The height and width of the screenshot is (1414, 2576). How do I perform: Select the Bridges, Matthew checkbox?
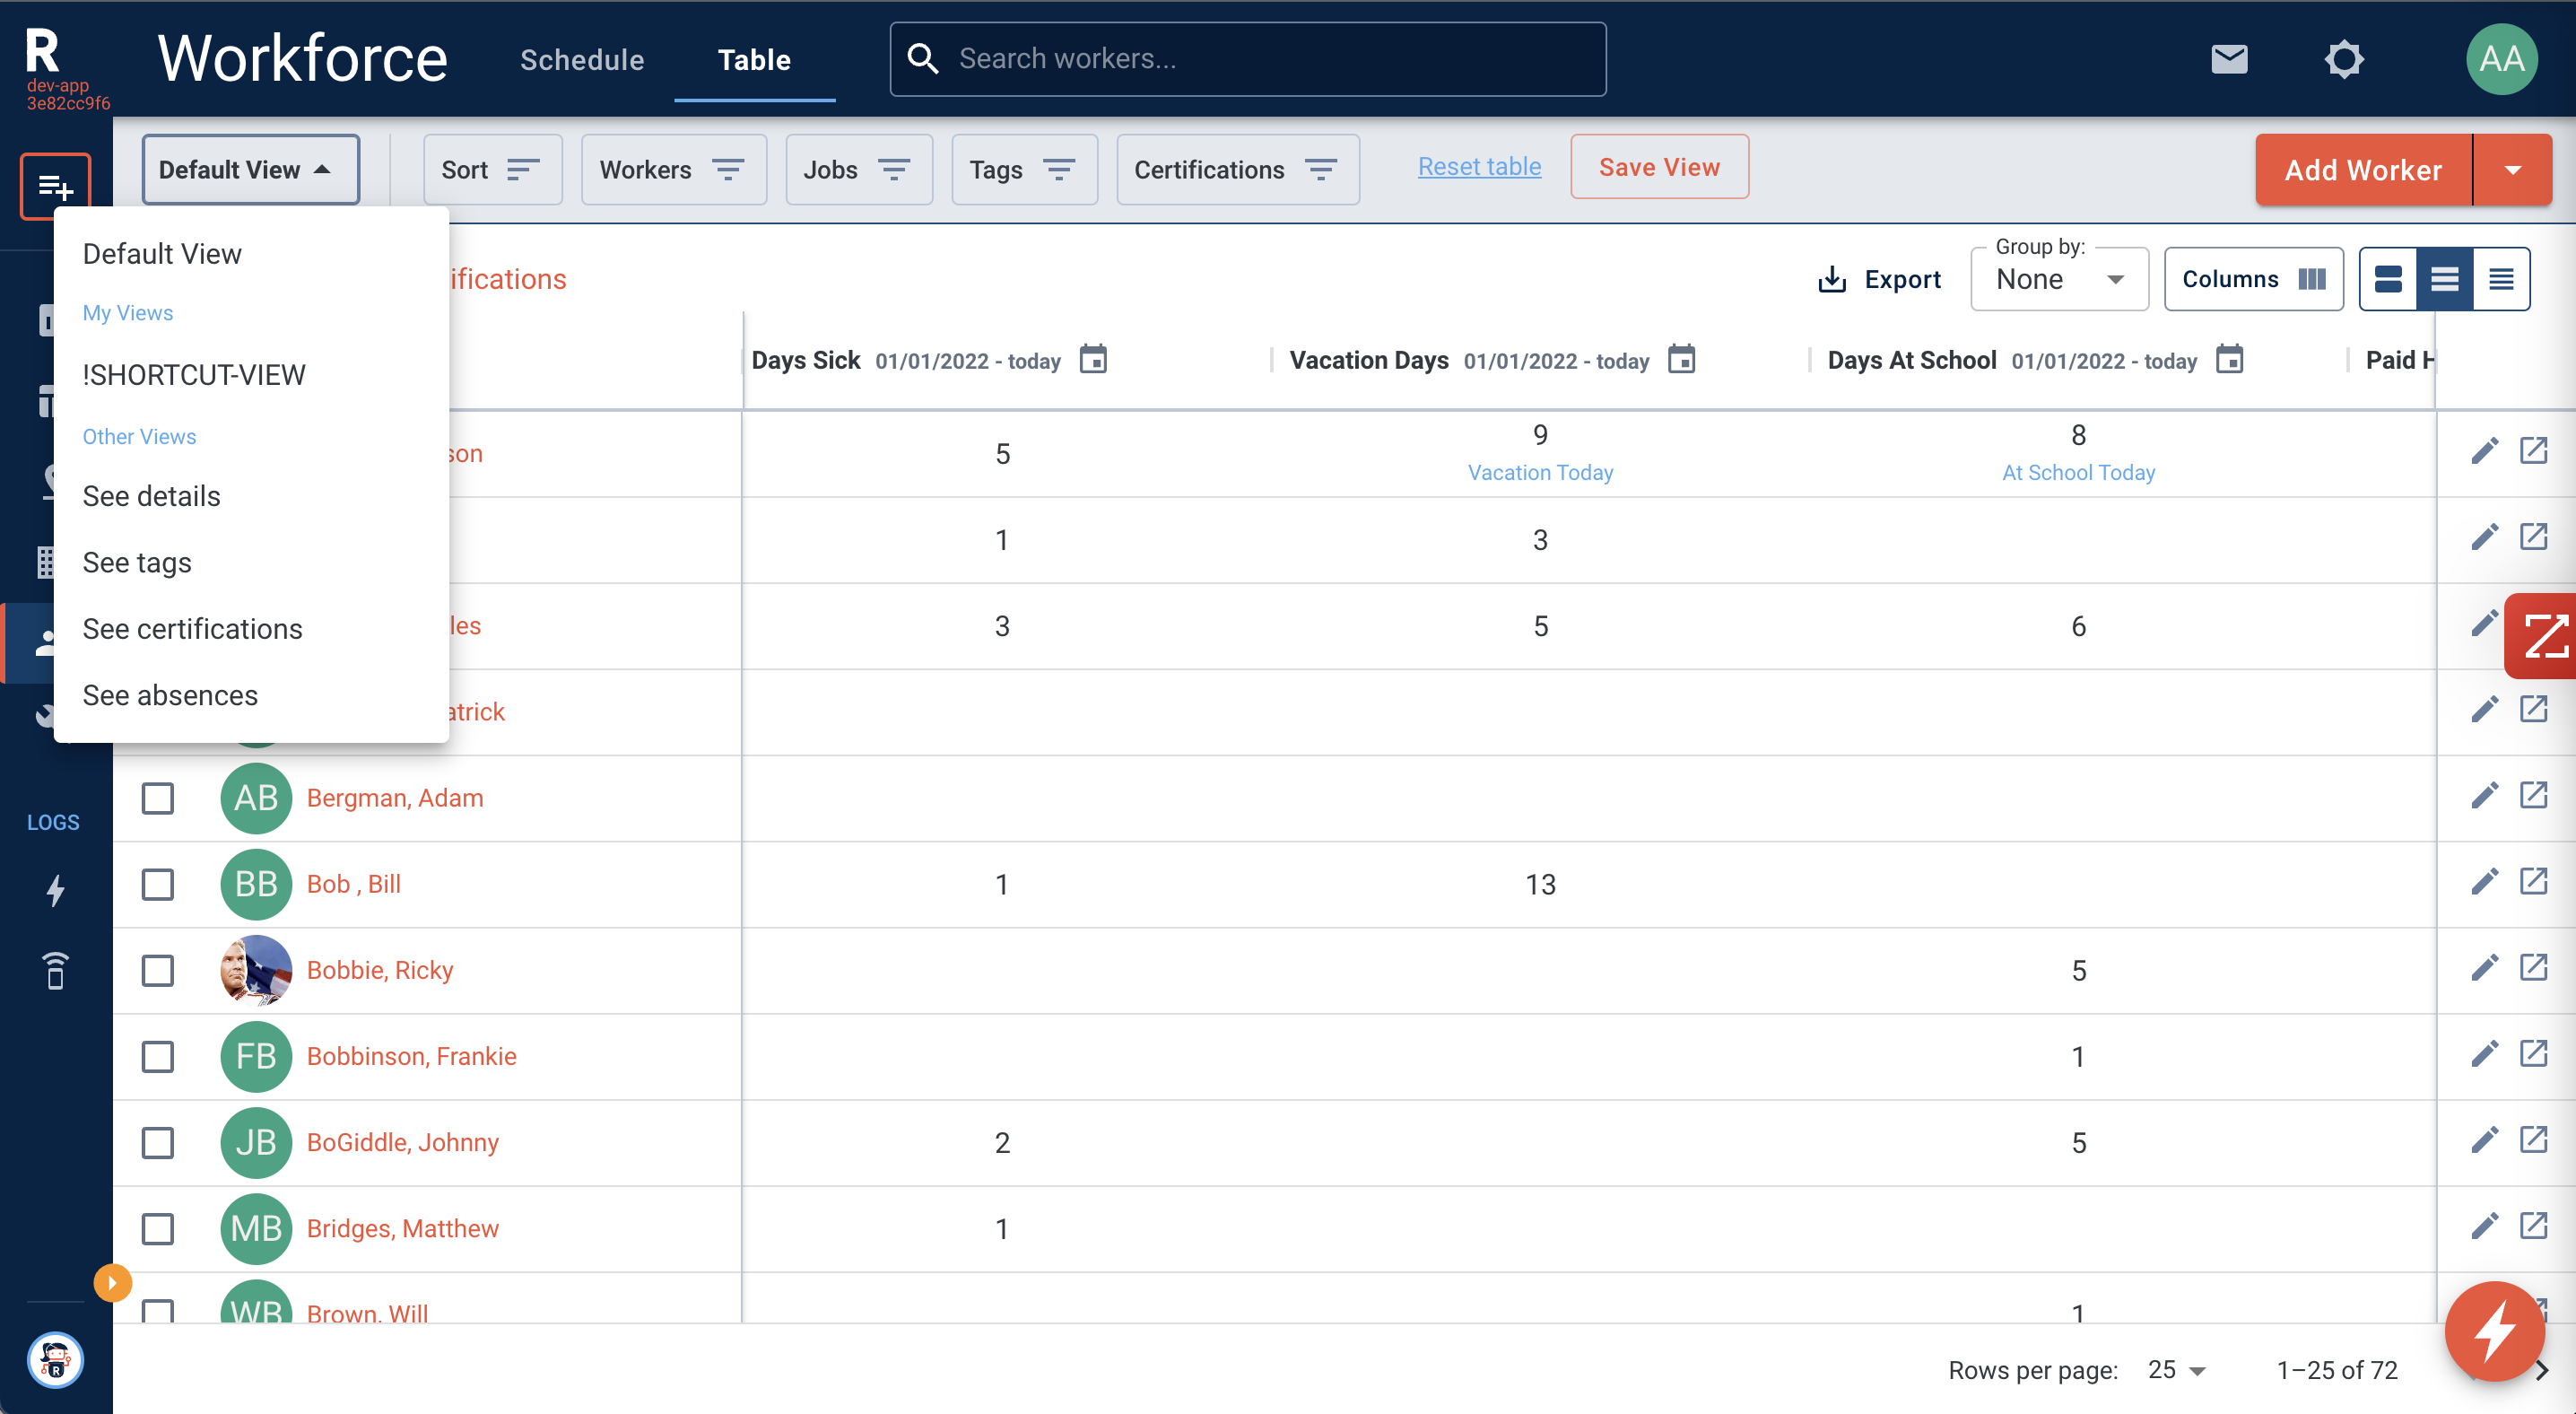point(158,1228)
